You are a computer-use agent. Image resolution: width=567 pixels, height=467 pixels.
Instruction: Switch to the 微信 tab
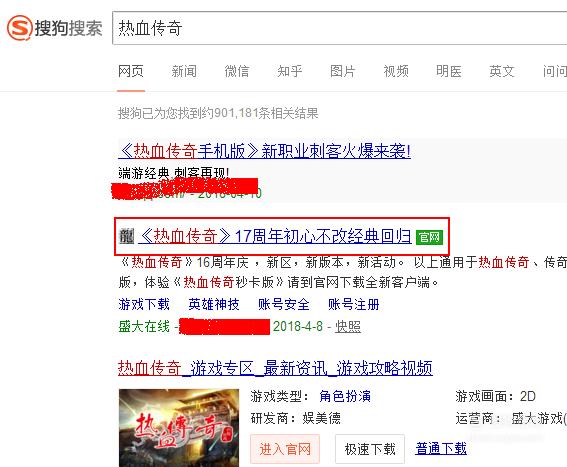(x=237, y=71)
